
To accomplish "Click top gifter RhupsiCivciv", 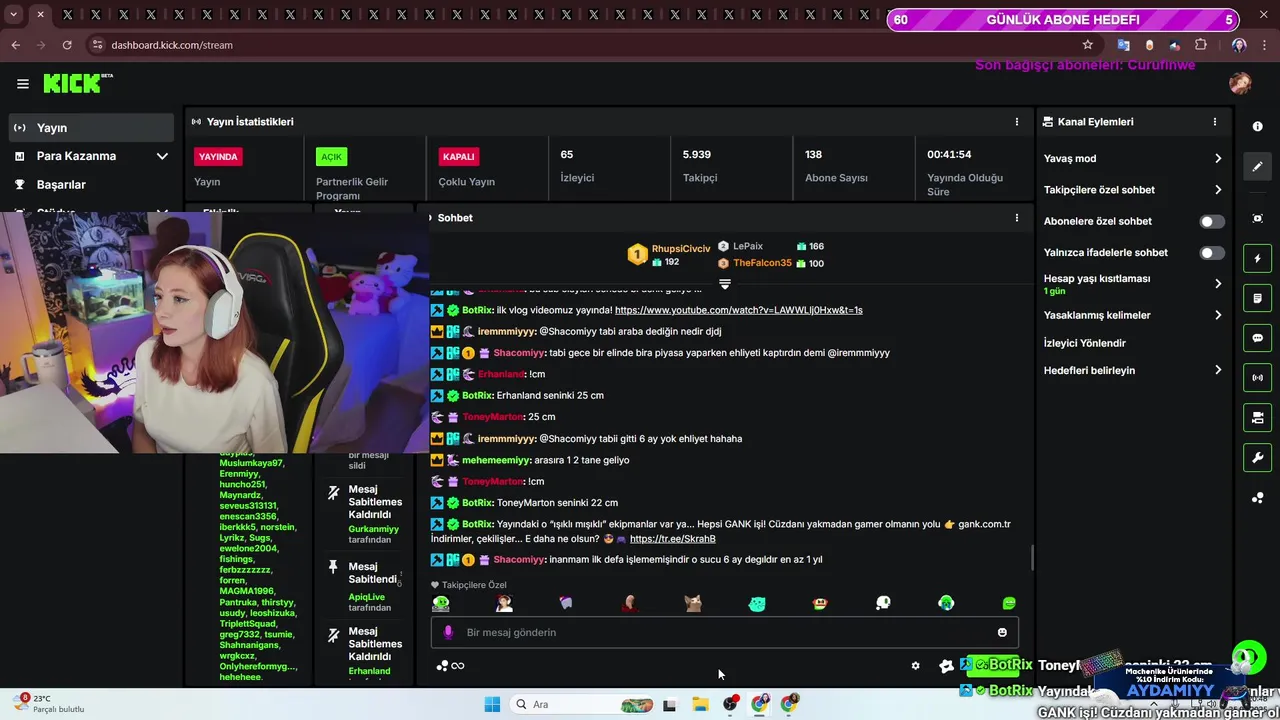I will [681, 248].
